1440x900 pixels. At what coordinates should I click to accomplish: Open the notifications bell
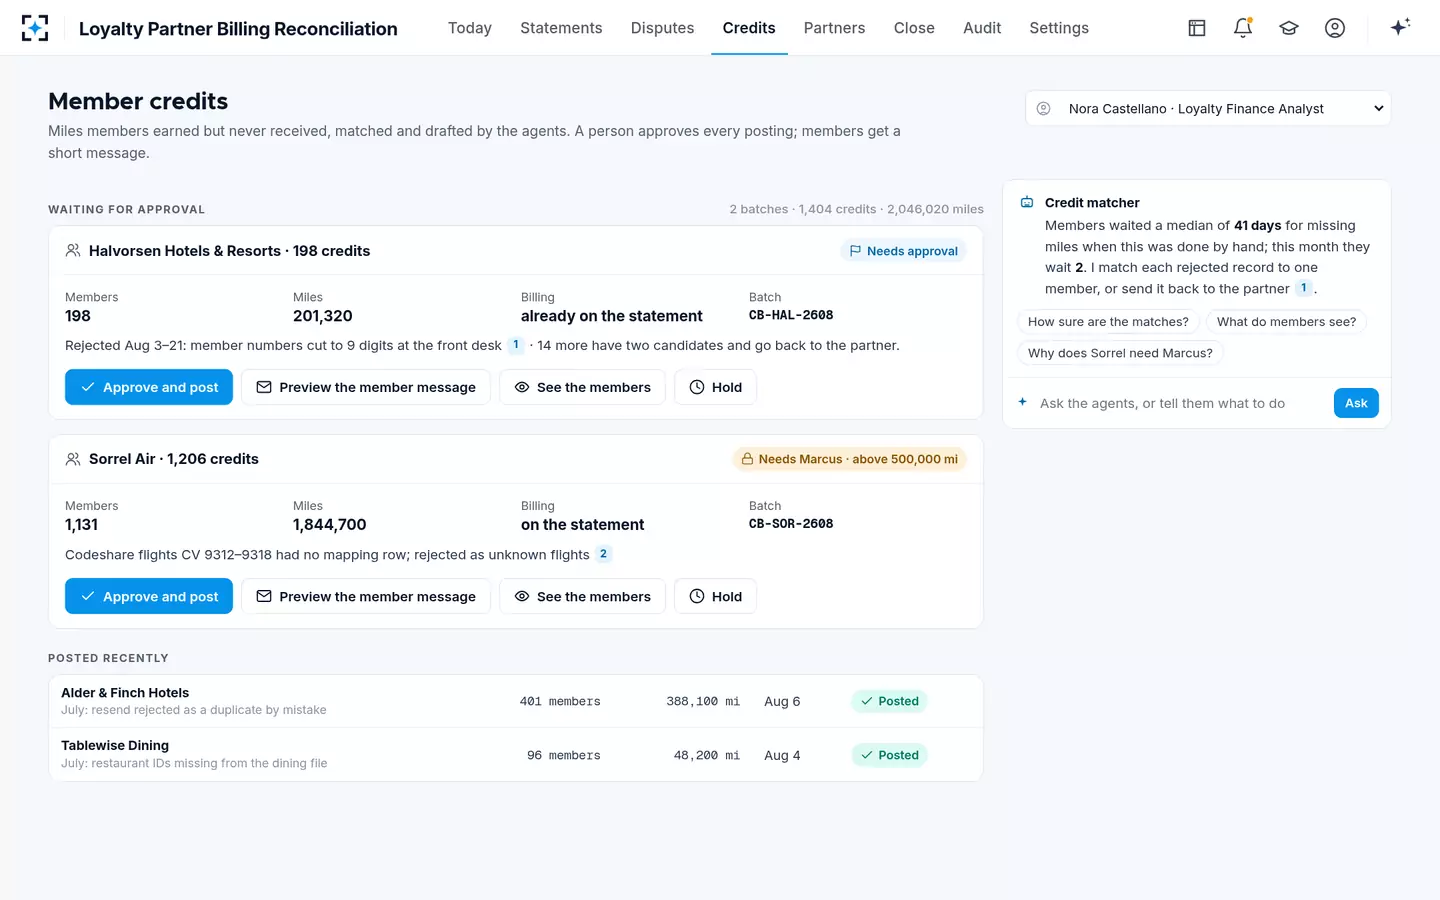1243,28
